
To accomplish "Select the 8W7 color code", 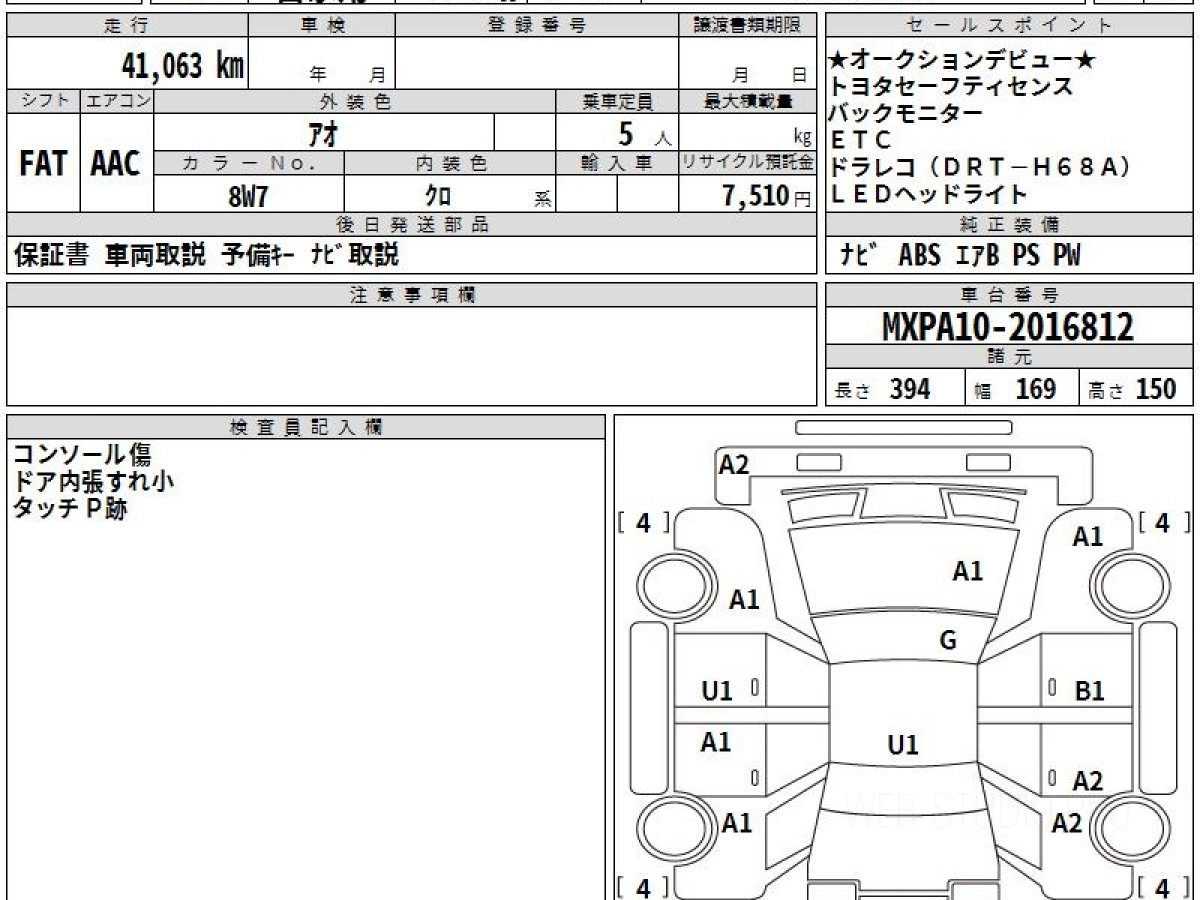I will tap(248, 196).
